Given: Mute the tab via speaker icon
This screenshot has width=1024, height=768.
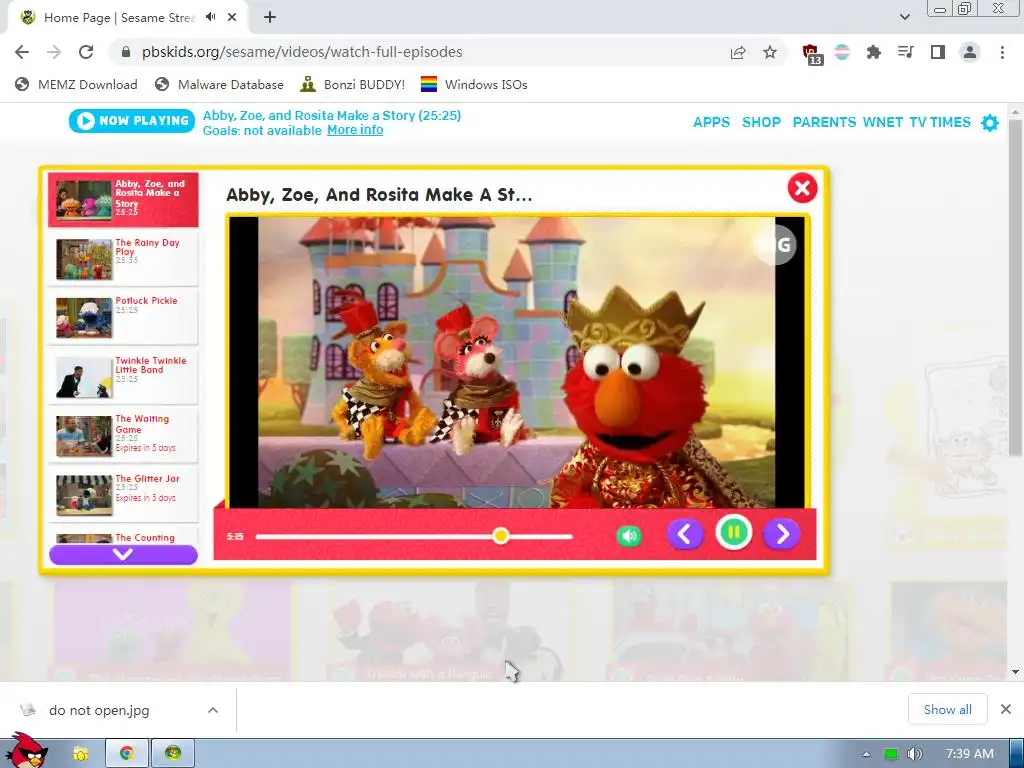Looking at the screenshot, I should 210,17.
